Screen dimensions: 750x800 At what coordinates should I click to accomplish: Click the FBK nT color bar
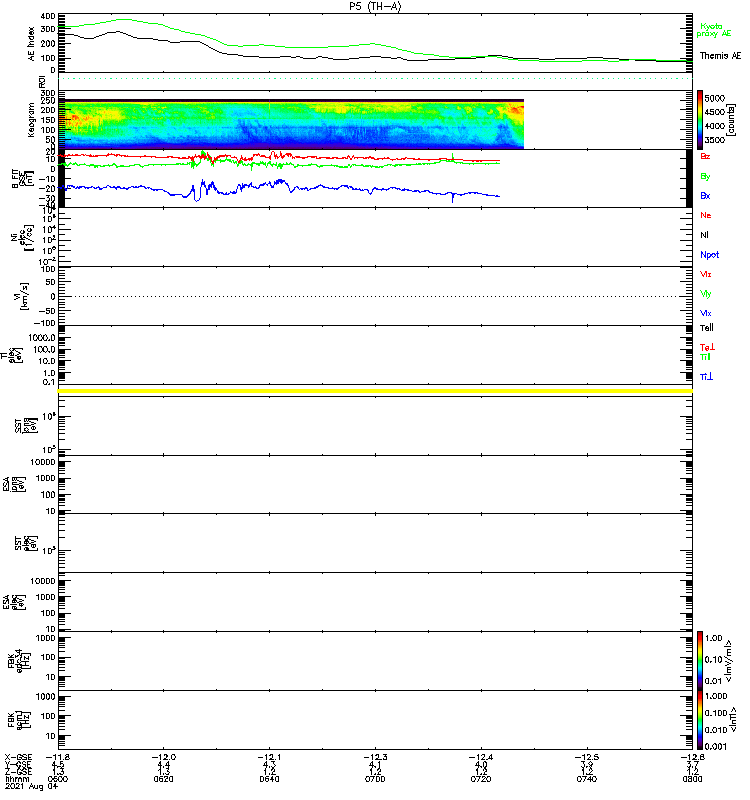(x=700, y=720)
